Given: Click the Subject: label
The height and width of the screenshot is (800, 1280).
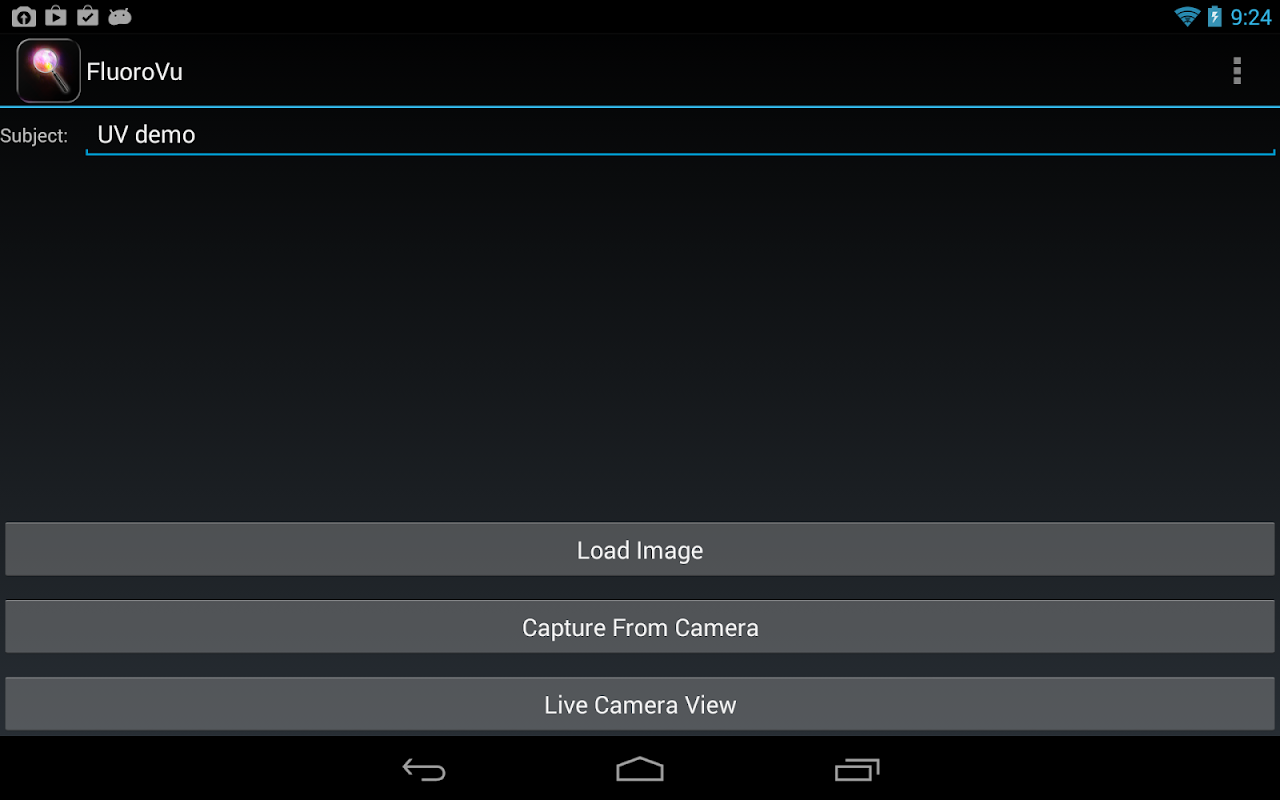Looking at the screenshot, I should pos(34,136).
